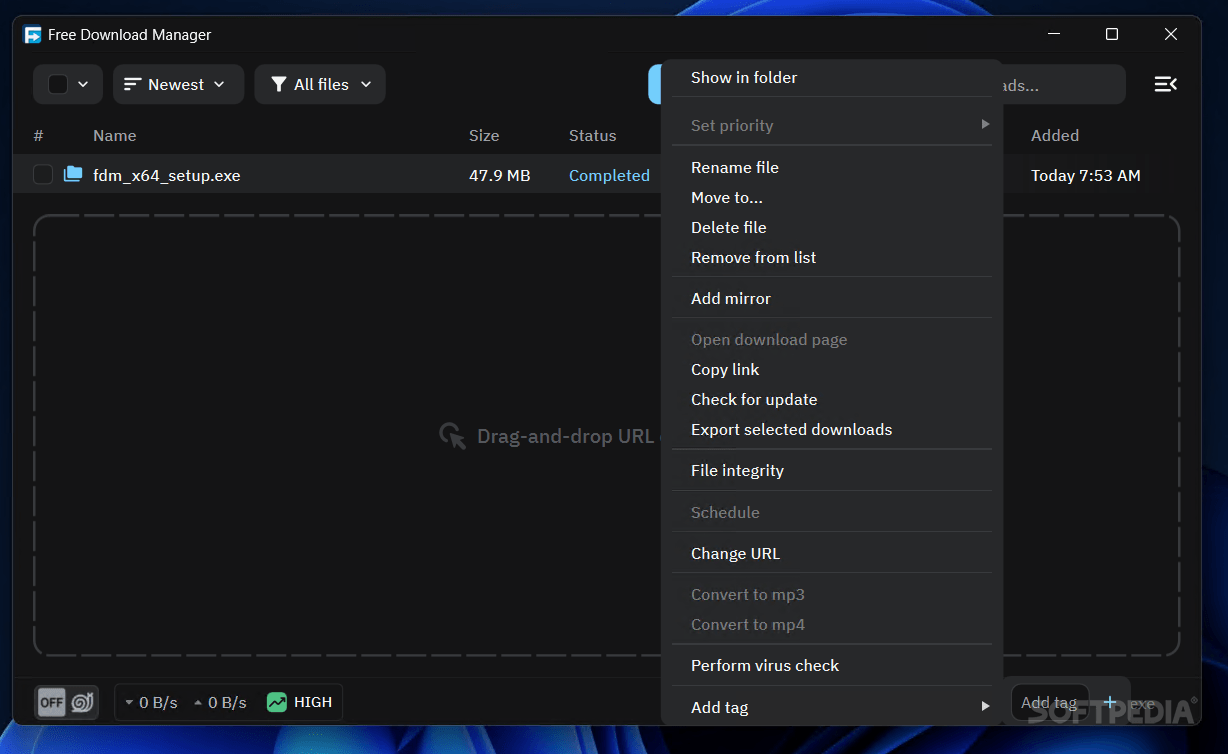Viewport: 1228px width, 754px height.
Task: Click the Free Download Manager app logo icon
Action: pos(33,35)
